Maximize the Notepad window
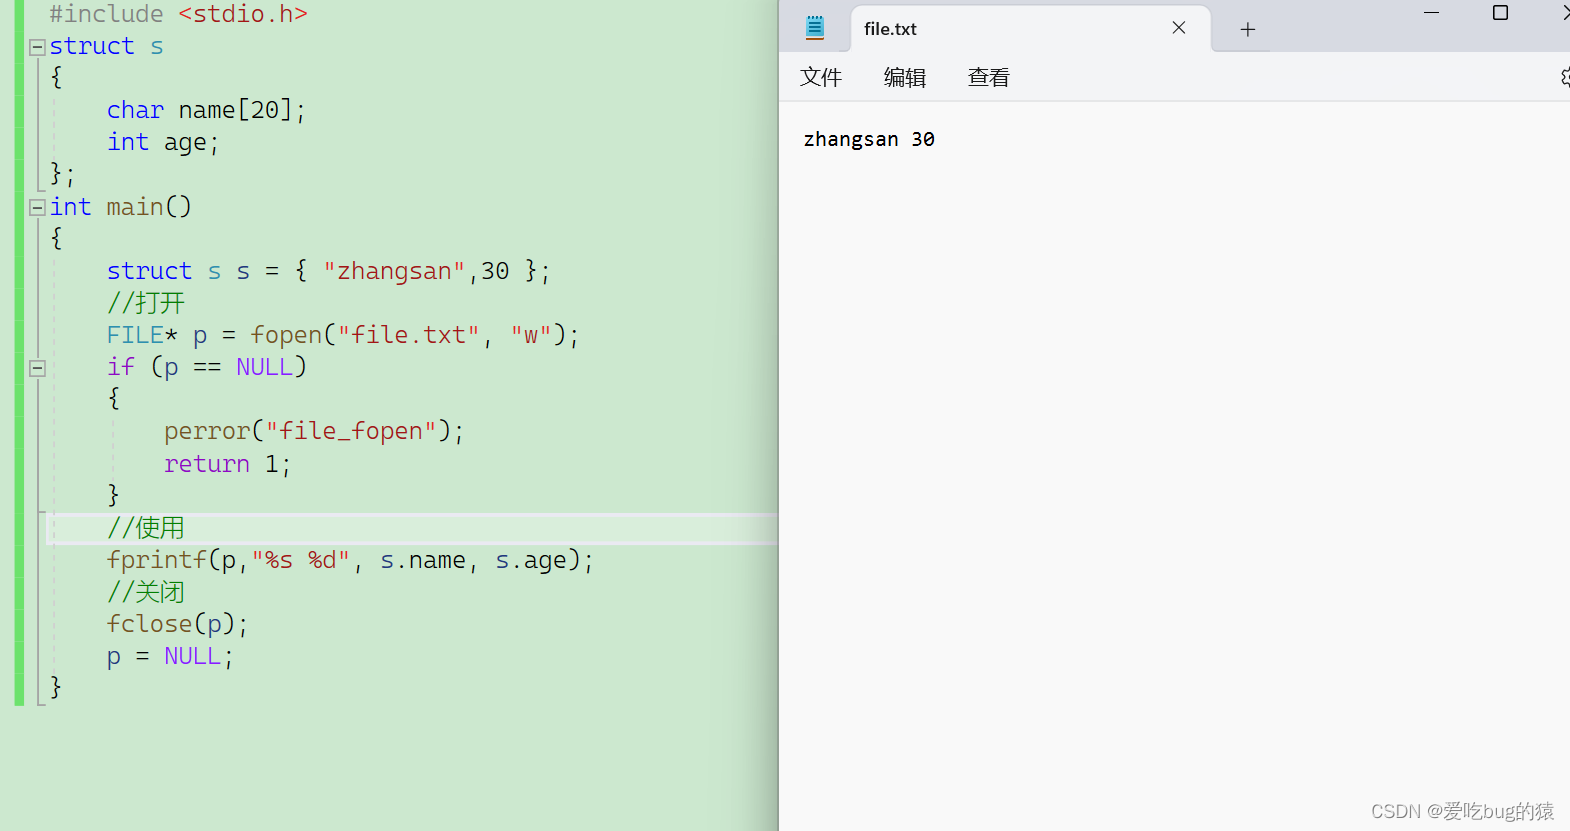 click(x=1500, y=13)
